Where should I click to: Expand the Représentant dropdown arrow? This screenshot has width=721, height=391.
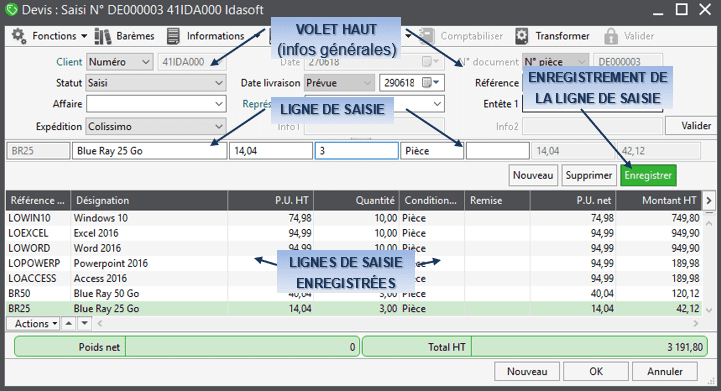tap(437, 104)
